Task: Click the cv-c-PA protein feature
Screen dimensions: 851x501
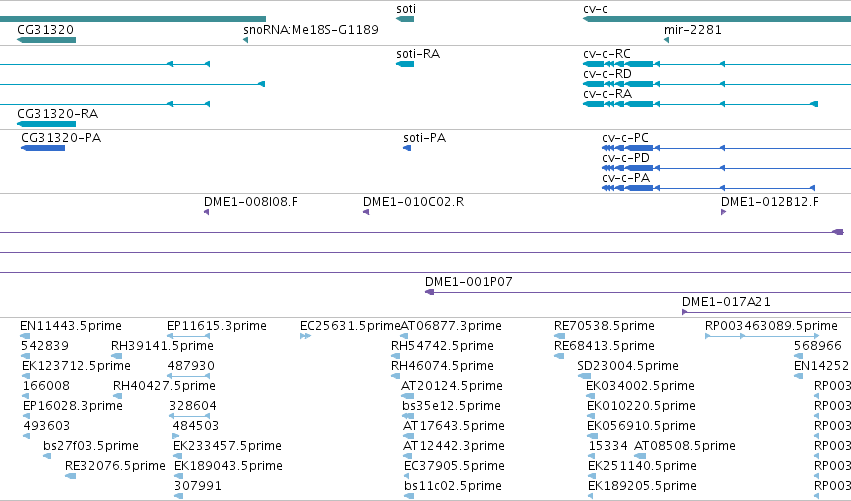Action: pyautogui.click(x=709, y=188)
